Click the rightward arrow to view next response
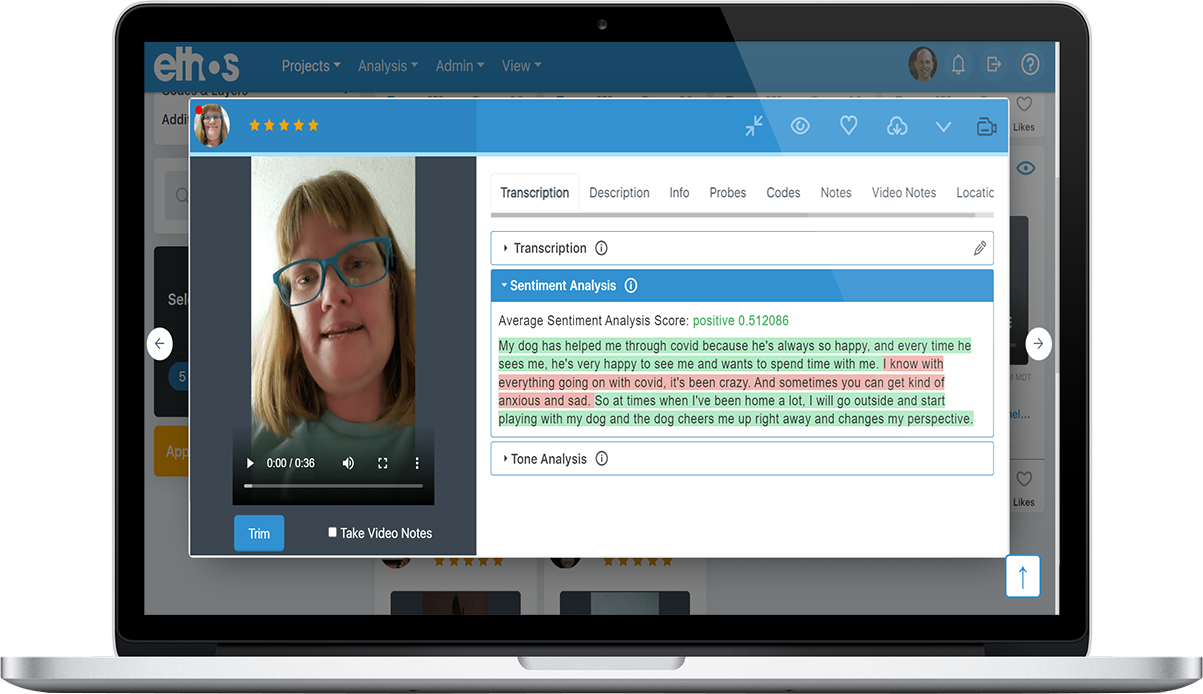The image size is (1203, 694). [1038, 343]
